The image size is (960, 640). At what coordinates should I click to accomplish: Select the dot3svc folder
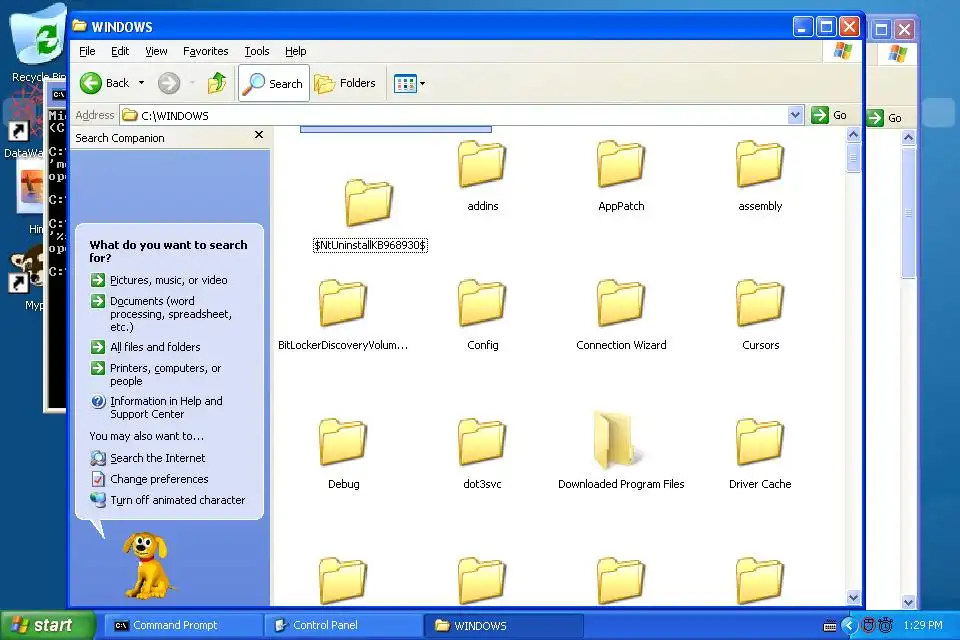pos(482,454)
